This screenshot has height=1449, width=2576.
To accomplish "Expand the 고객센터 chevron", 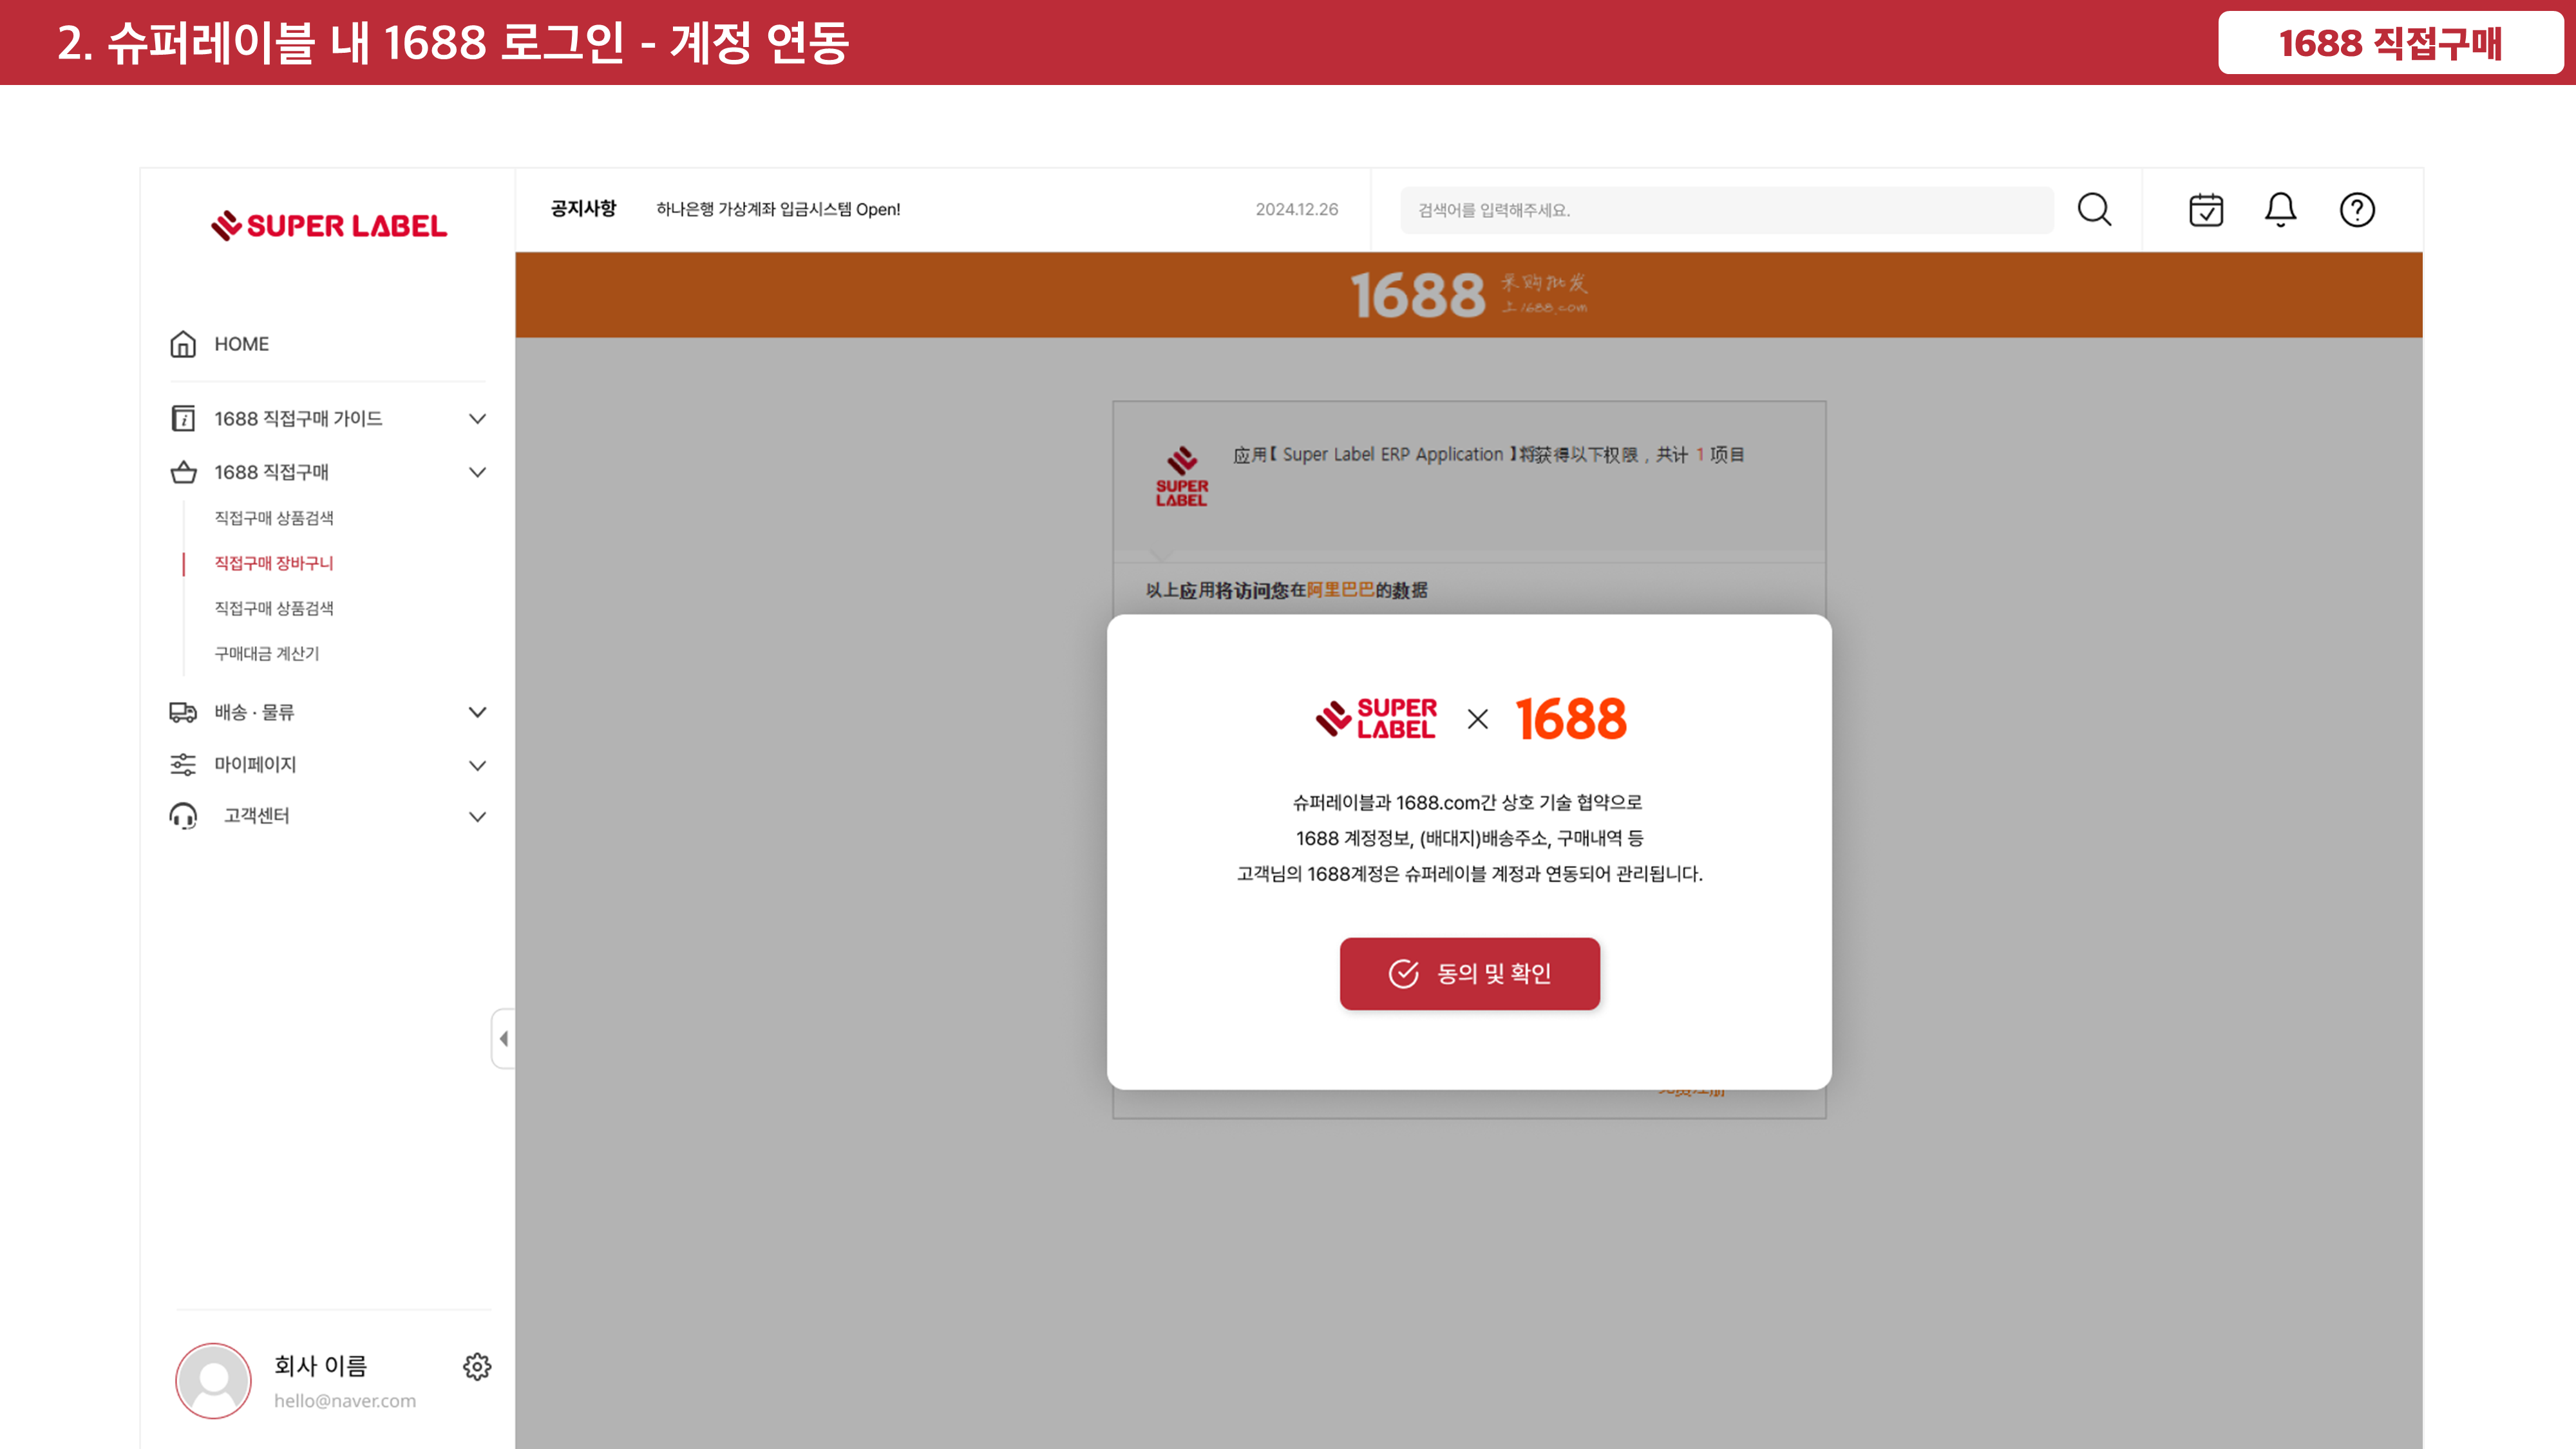I will 477,817.
